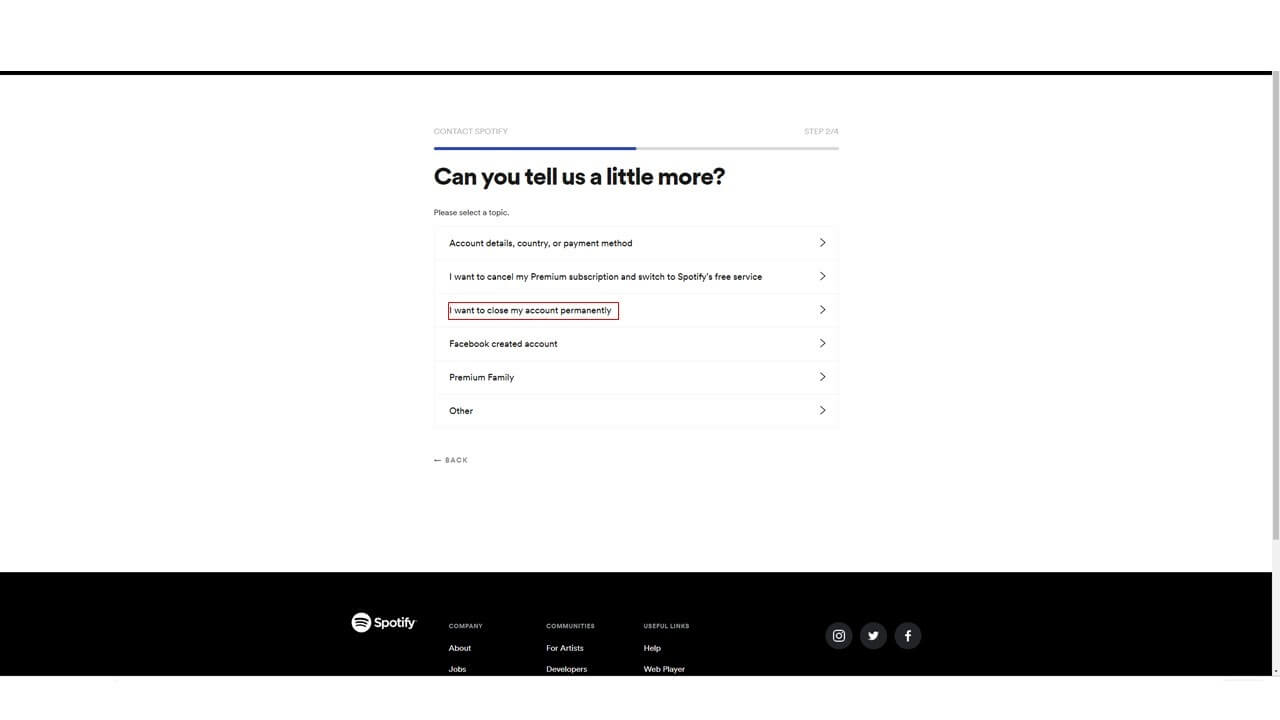The image size is (1280, 720).
Task: Click the CONTACT SPOTIFY header label
Action: (471, 131)
